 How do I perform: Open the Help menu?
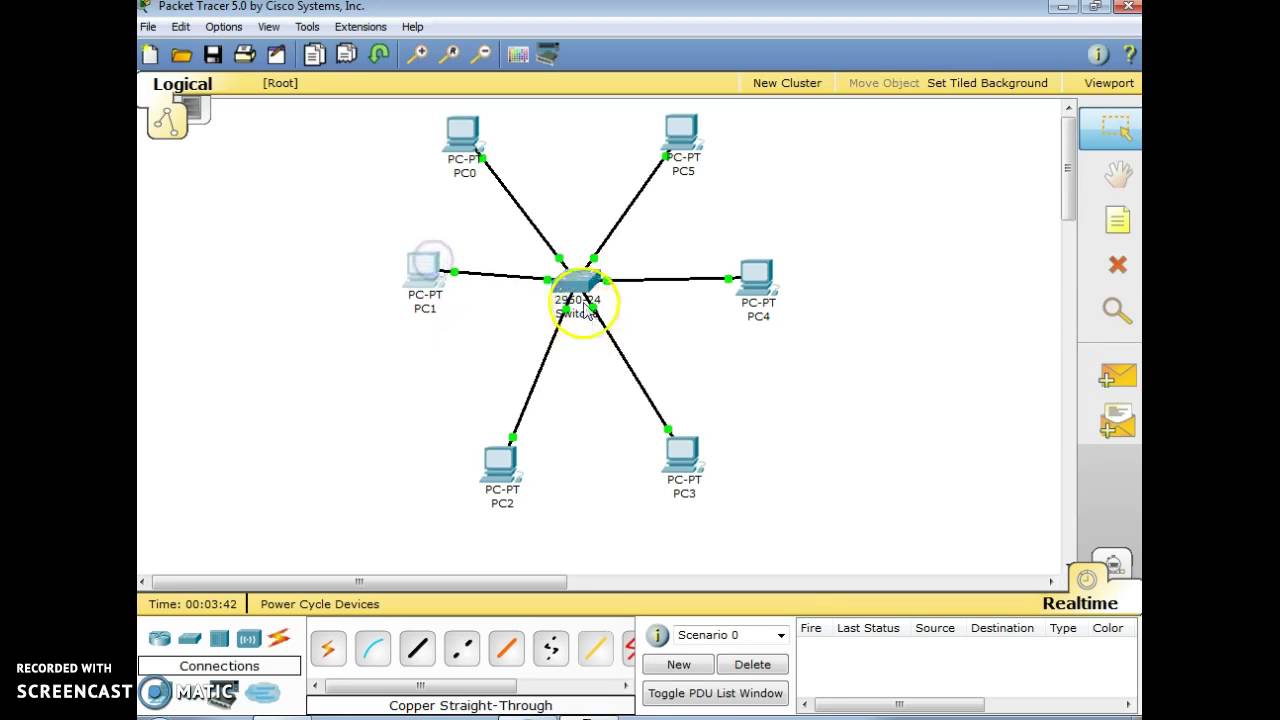412,27
